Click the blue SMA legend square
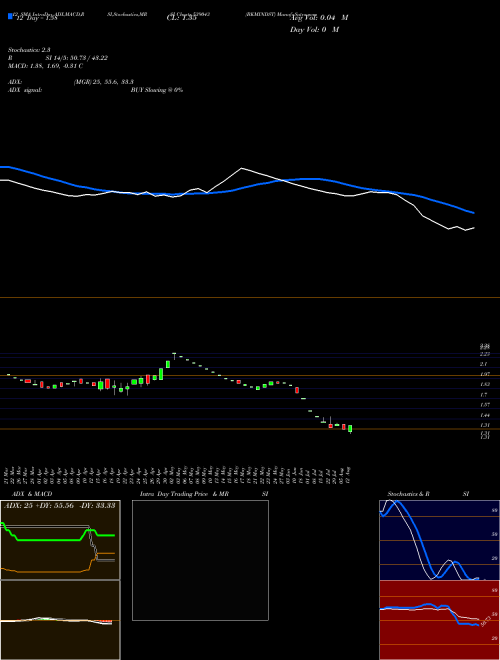Viewport: 500px width, 660px height. pos(11,16)
